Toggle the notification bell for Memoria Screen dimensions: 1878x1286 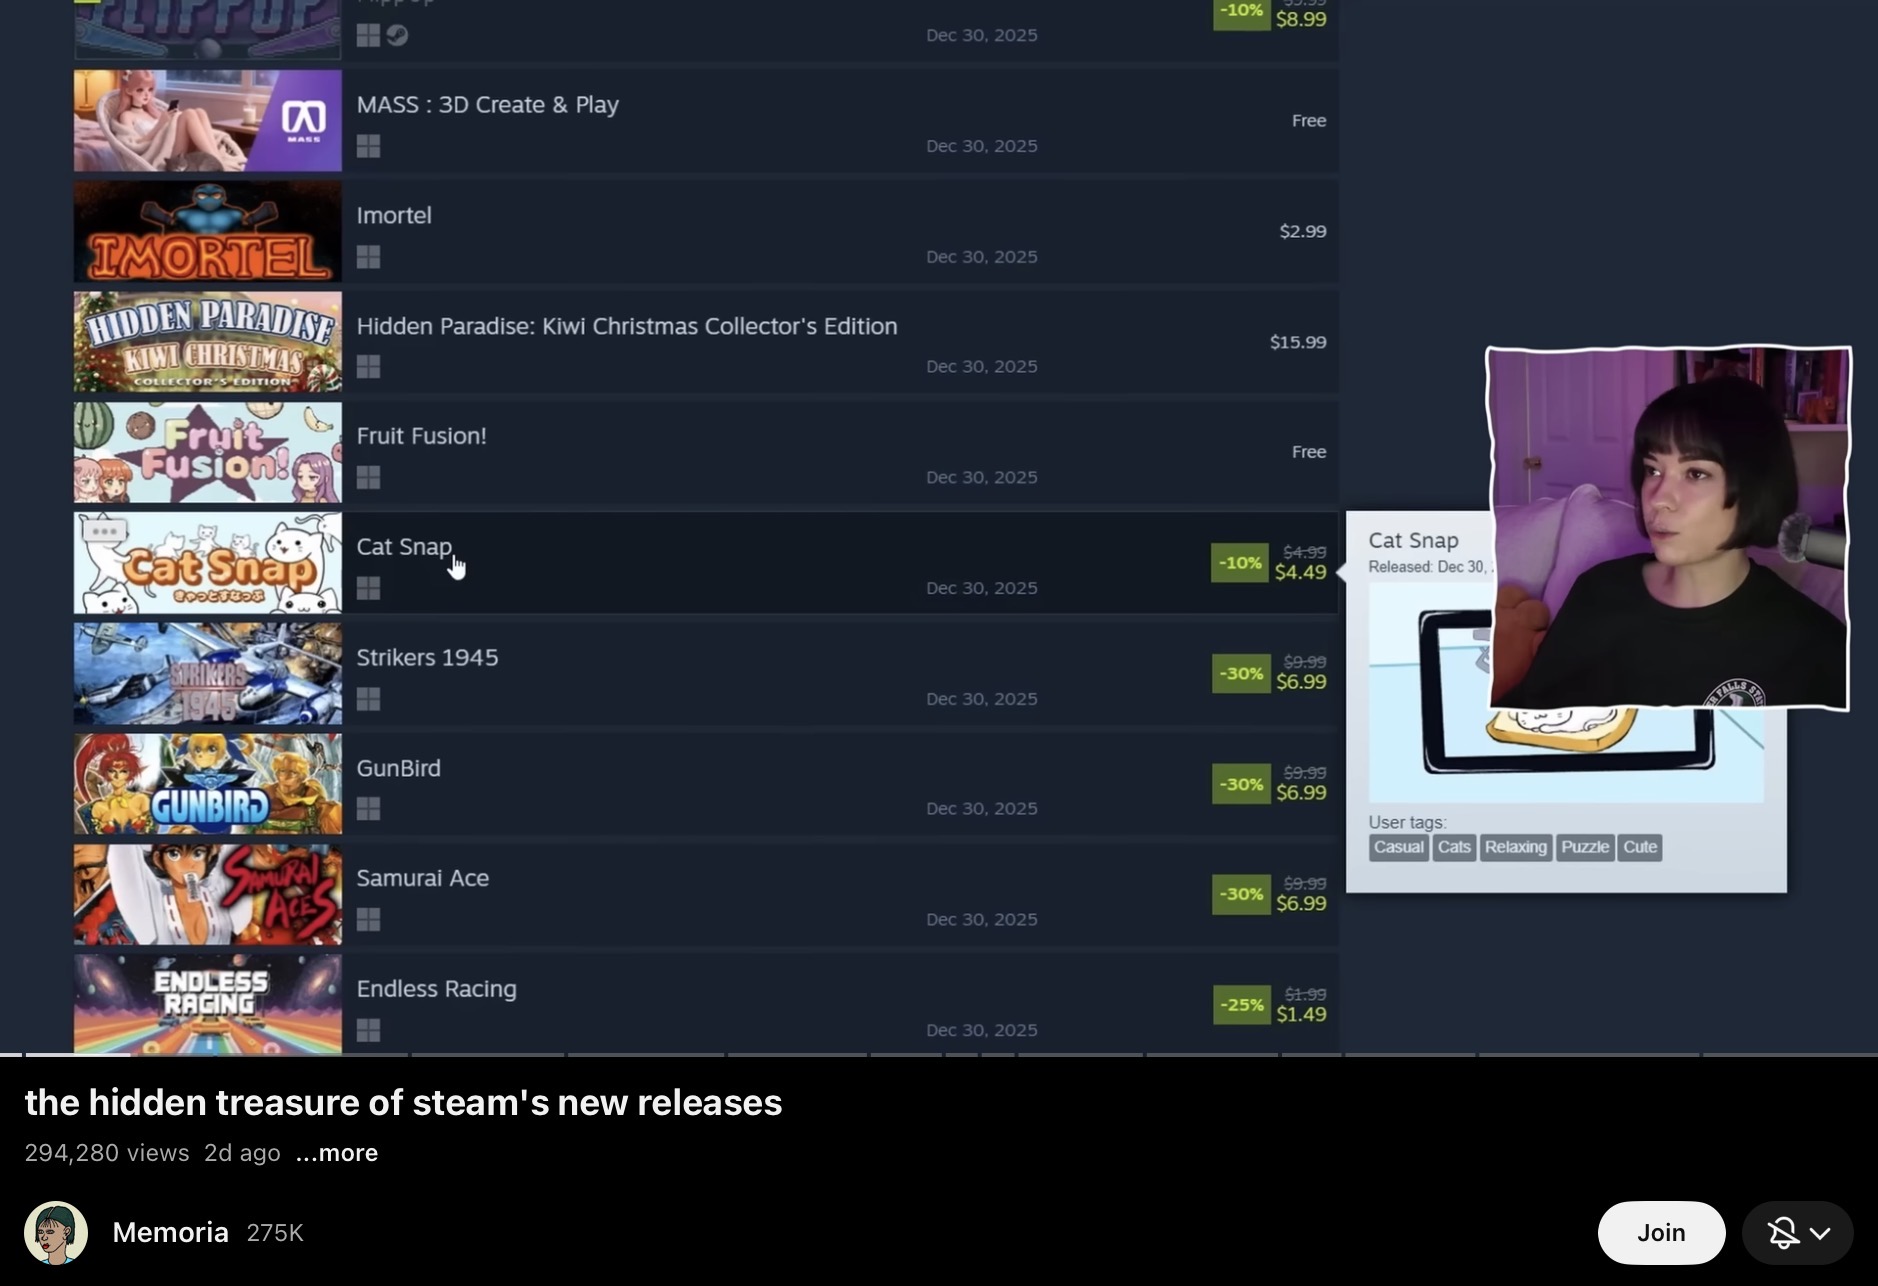point(1783,1233)
